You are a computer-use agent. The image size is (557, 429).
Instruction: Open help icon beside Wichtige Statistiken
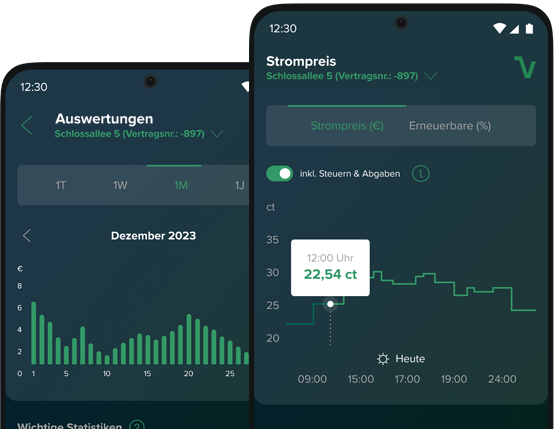(x=137, y=425)
